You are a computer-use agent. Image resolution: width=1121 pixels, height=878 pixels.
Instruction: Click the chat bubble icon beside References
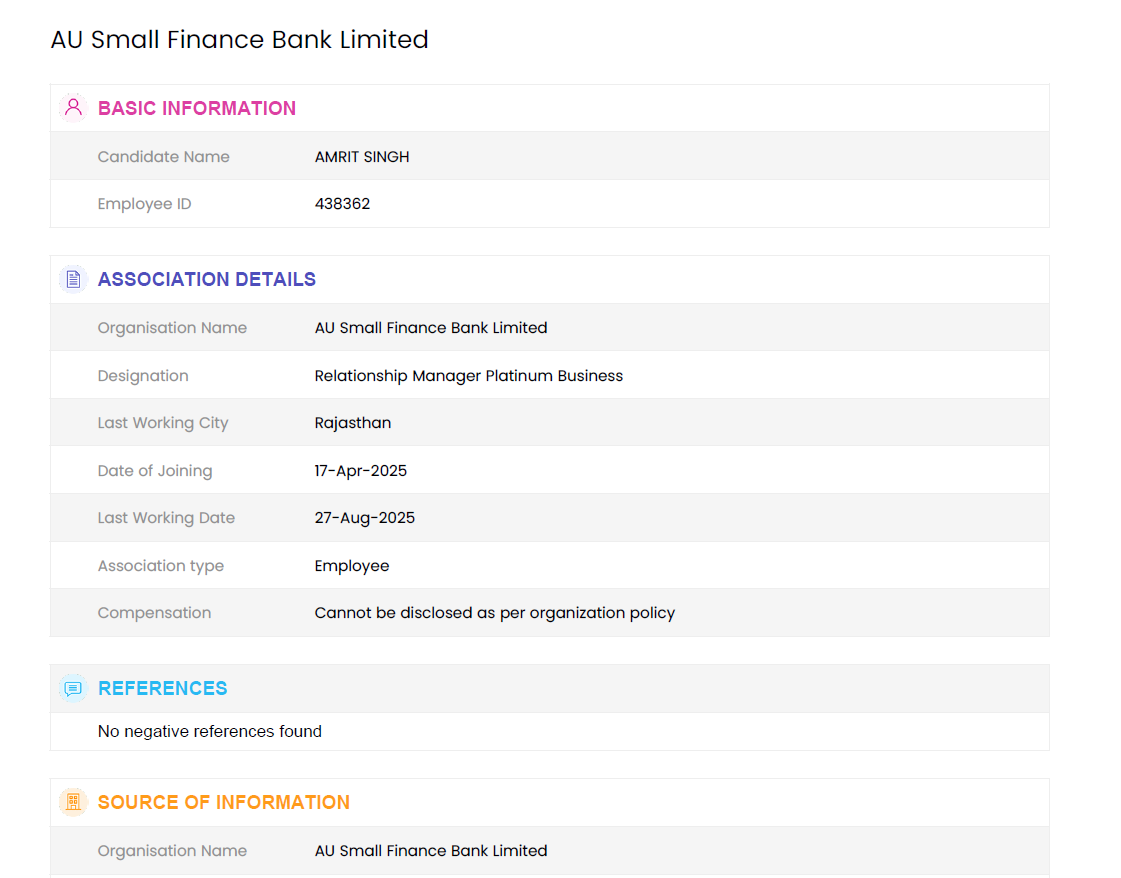point(73,688)
